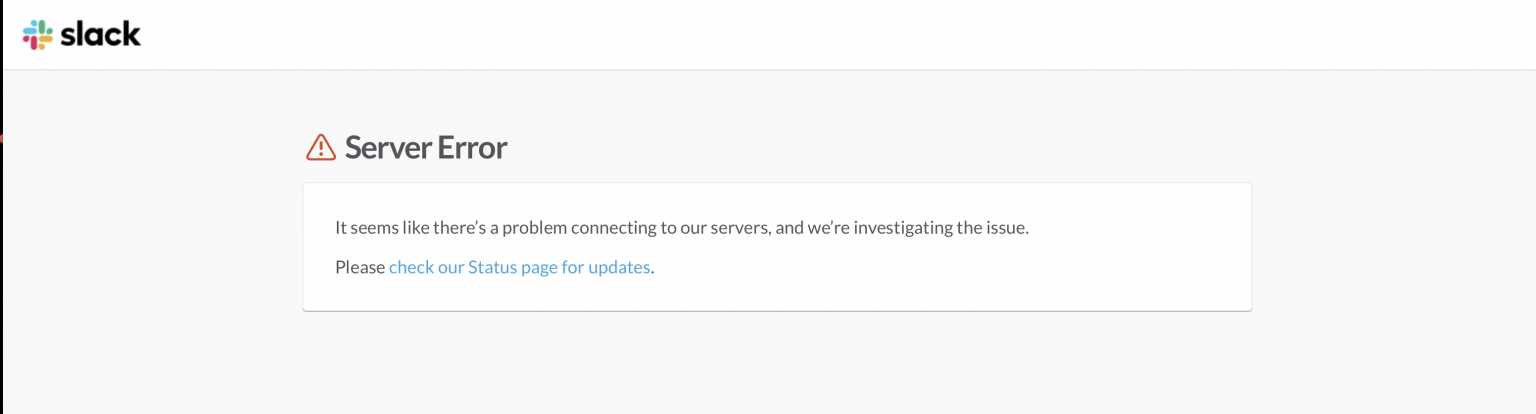This screenshot has width=1536, height=414.
Task: Click the slack wordmark text in header
Action: pos(100,34)
